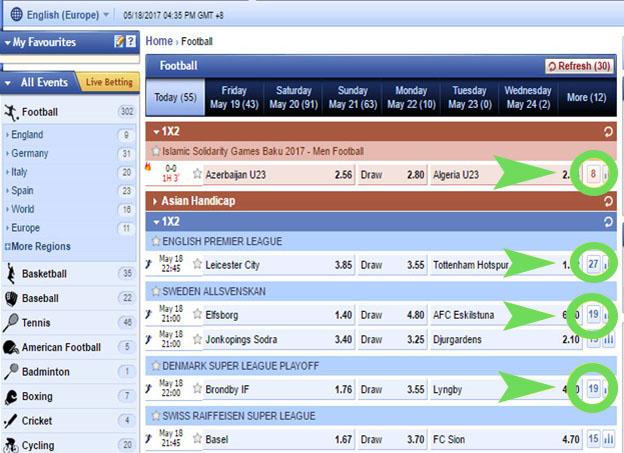Select the American Football helmet icon
This screenshot has height=453, width=624.
(x=11, y=347)
